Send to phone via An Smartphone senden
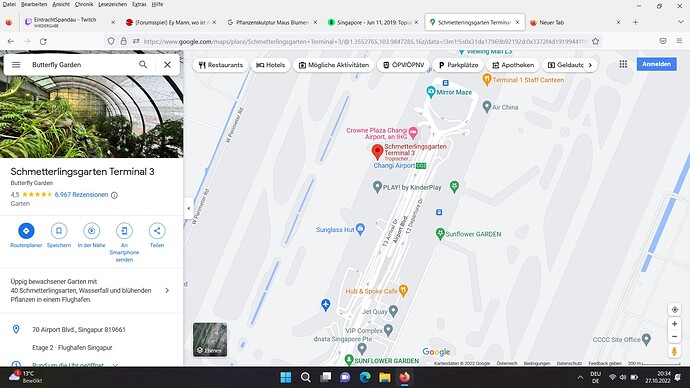This screenshot has width=690, height=388. pyautogui.click(x=124, y=231)
